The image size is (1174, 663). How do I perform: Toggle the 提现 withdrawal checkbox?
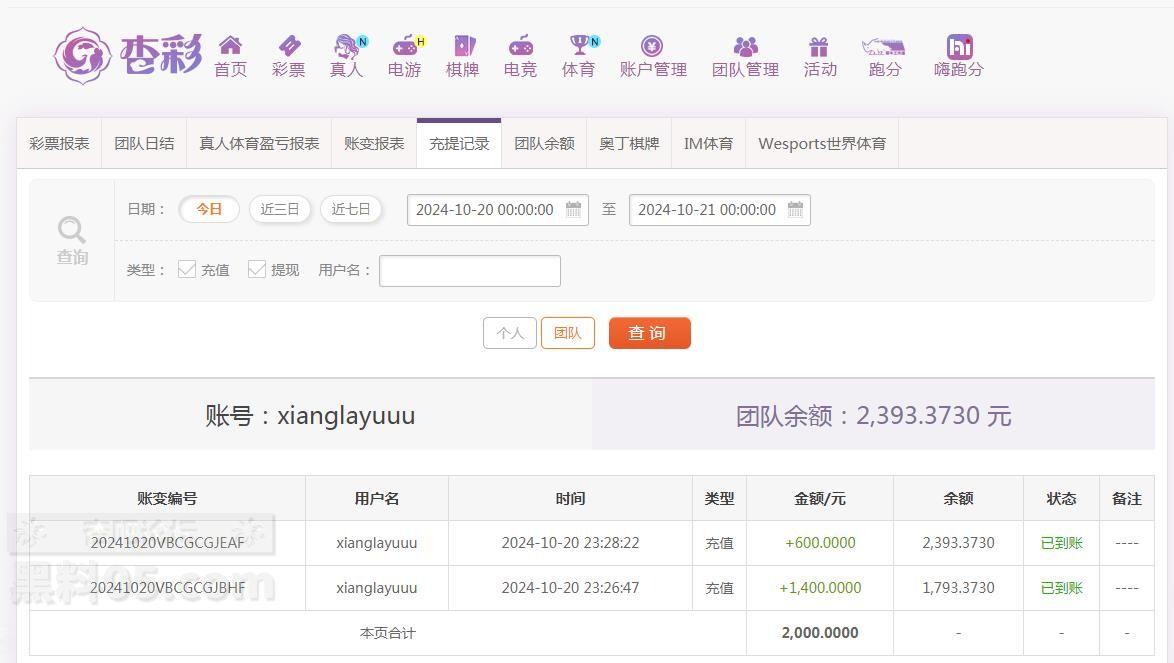click(257, 269)
